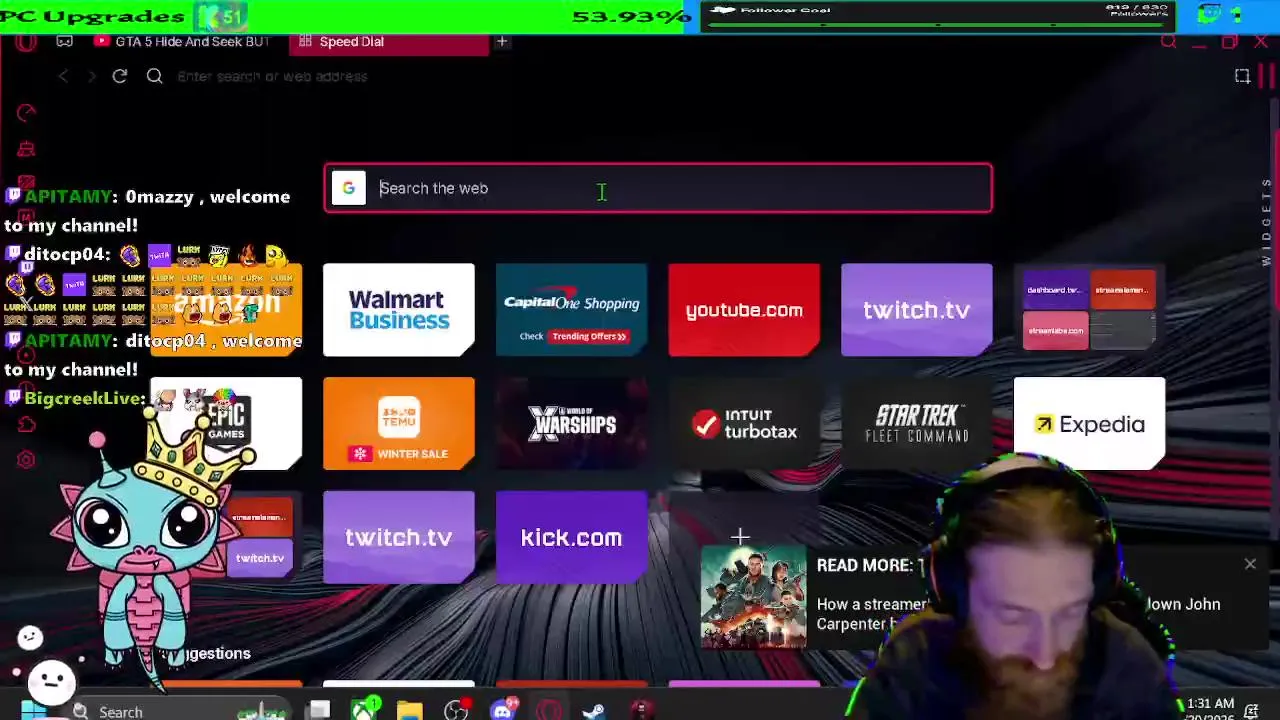The height and width of the screenshot is (720, 1280).
Task: Open the search tabs magnifier icon
Action: coord(1168,42)
